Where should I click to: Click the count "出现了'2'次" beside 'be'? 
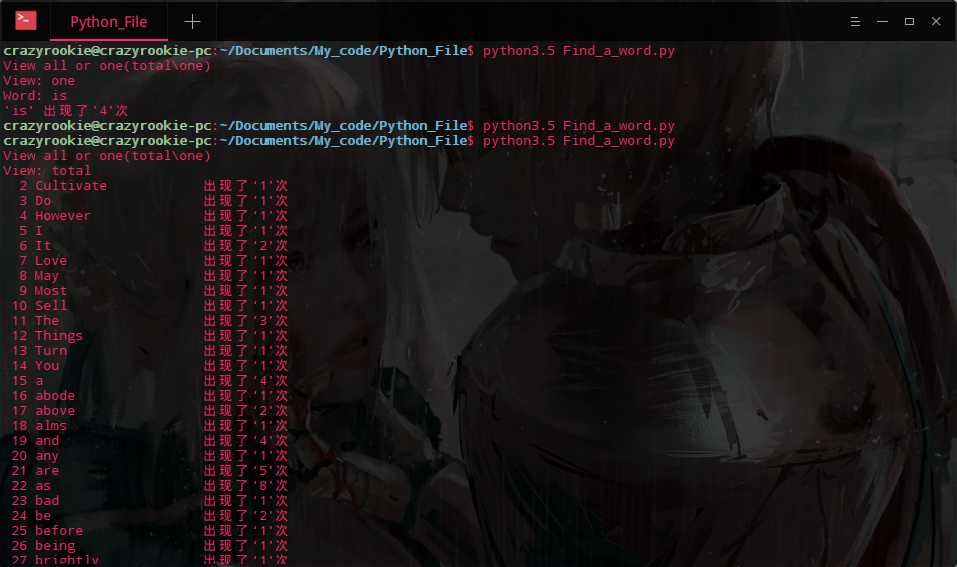(246, 516)
